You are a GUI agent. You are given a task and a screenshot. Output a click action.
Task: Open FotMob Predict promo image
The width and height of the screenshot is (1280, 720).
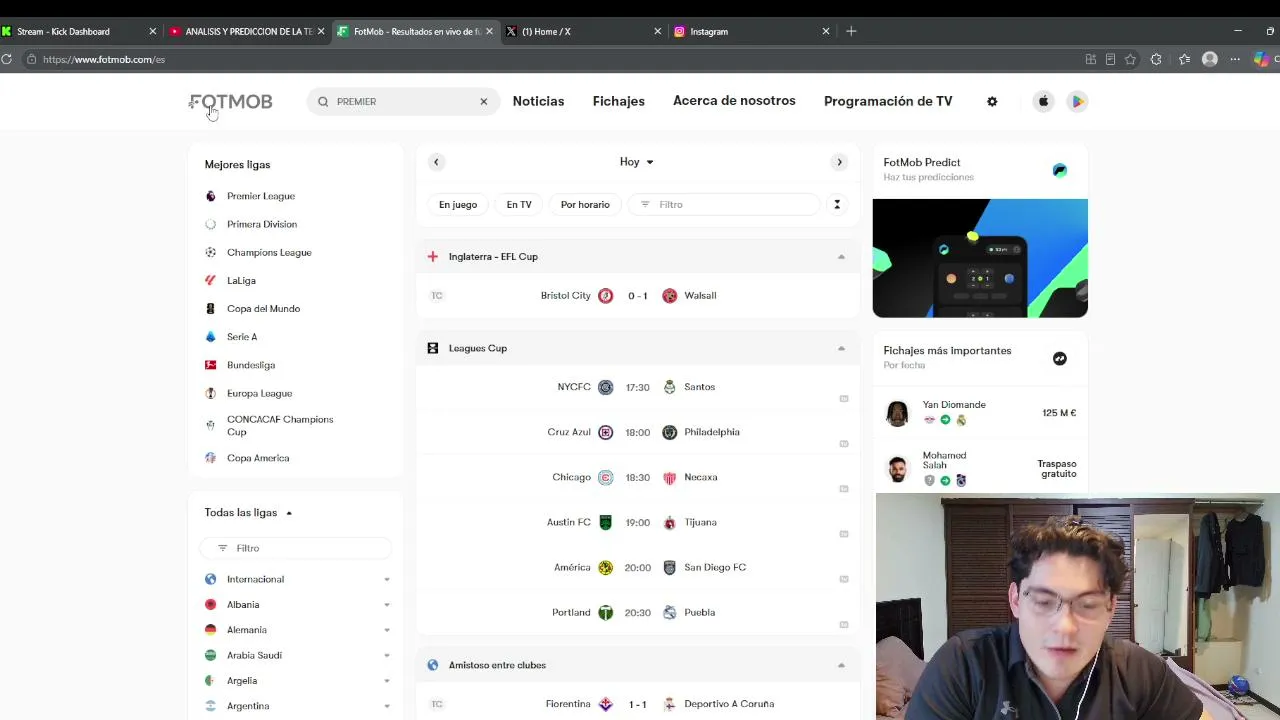(980, 258)
